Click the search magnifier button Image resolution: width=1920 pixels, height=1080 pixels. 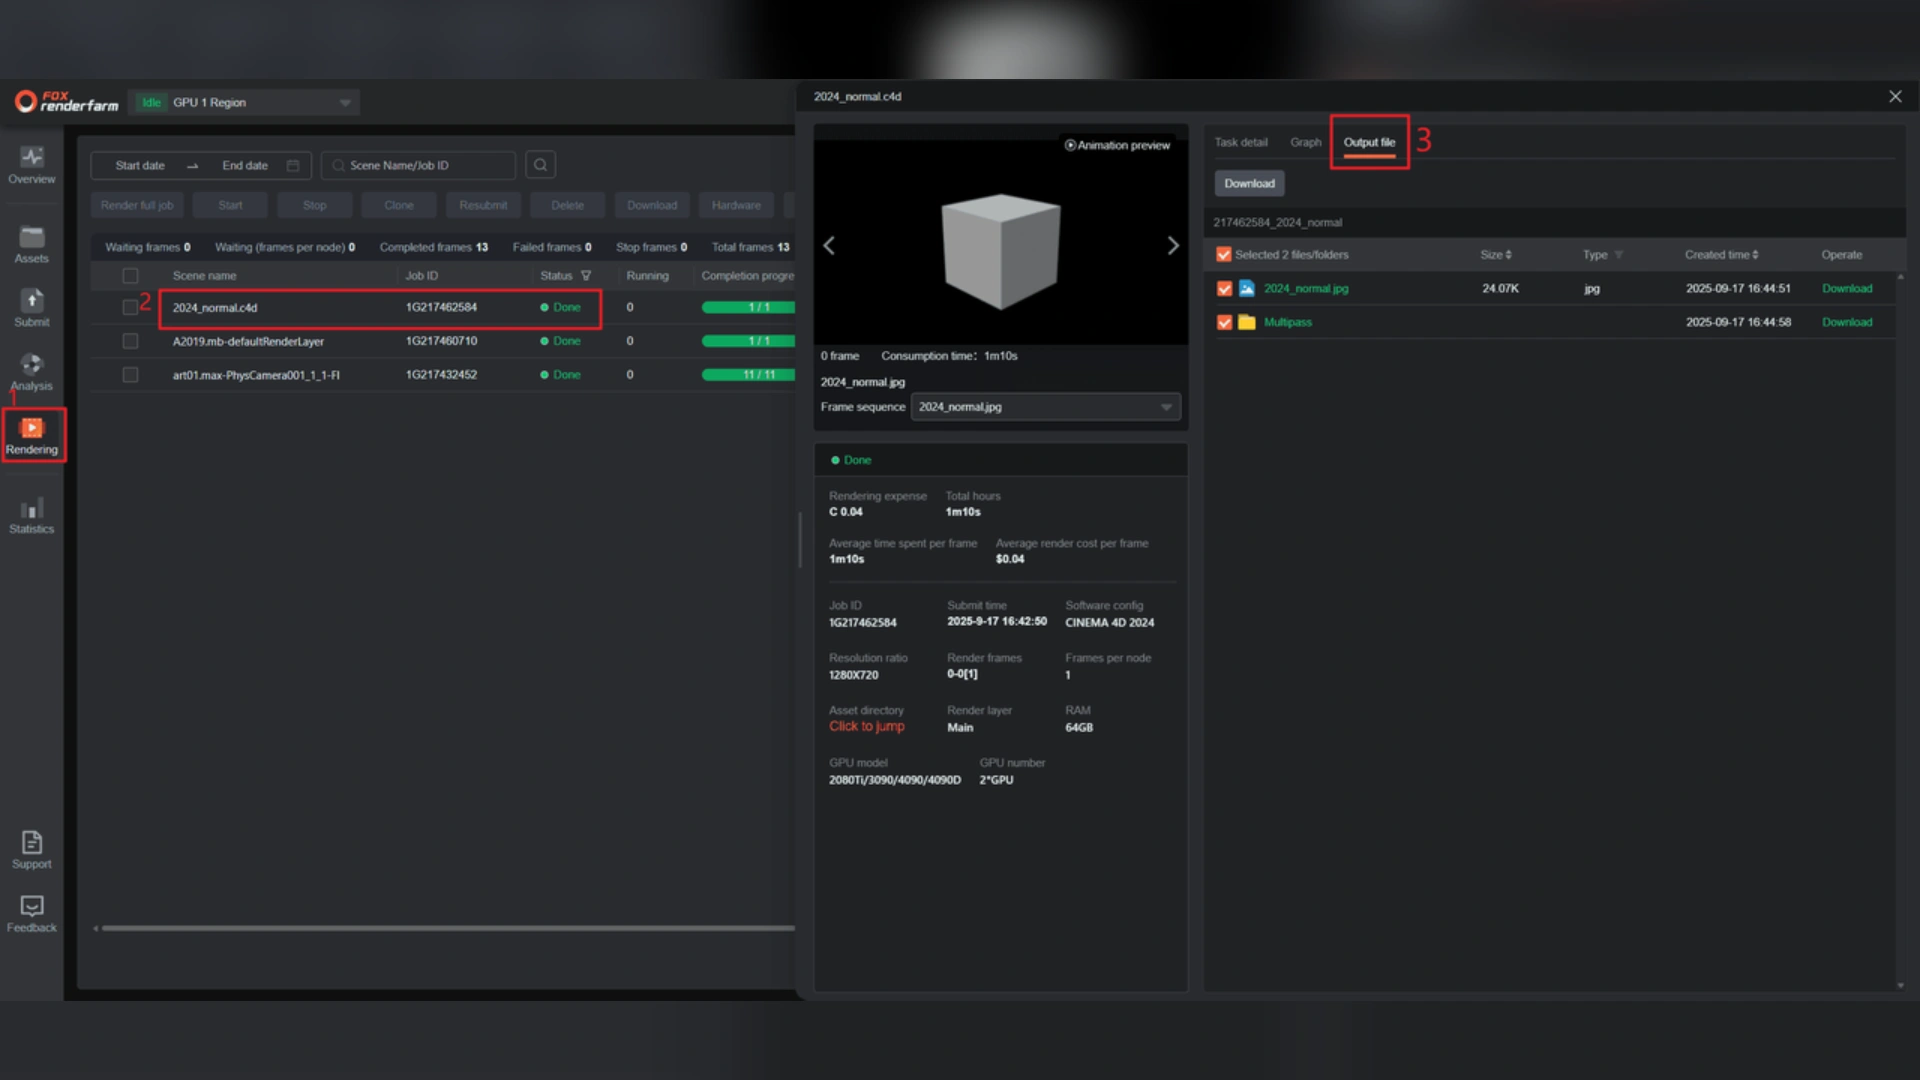click(x=540, y=165)
